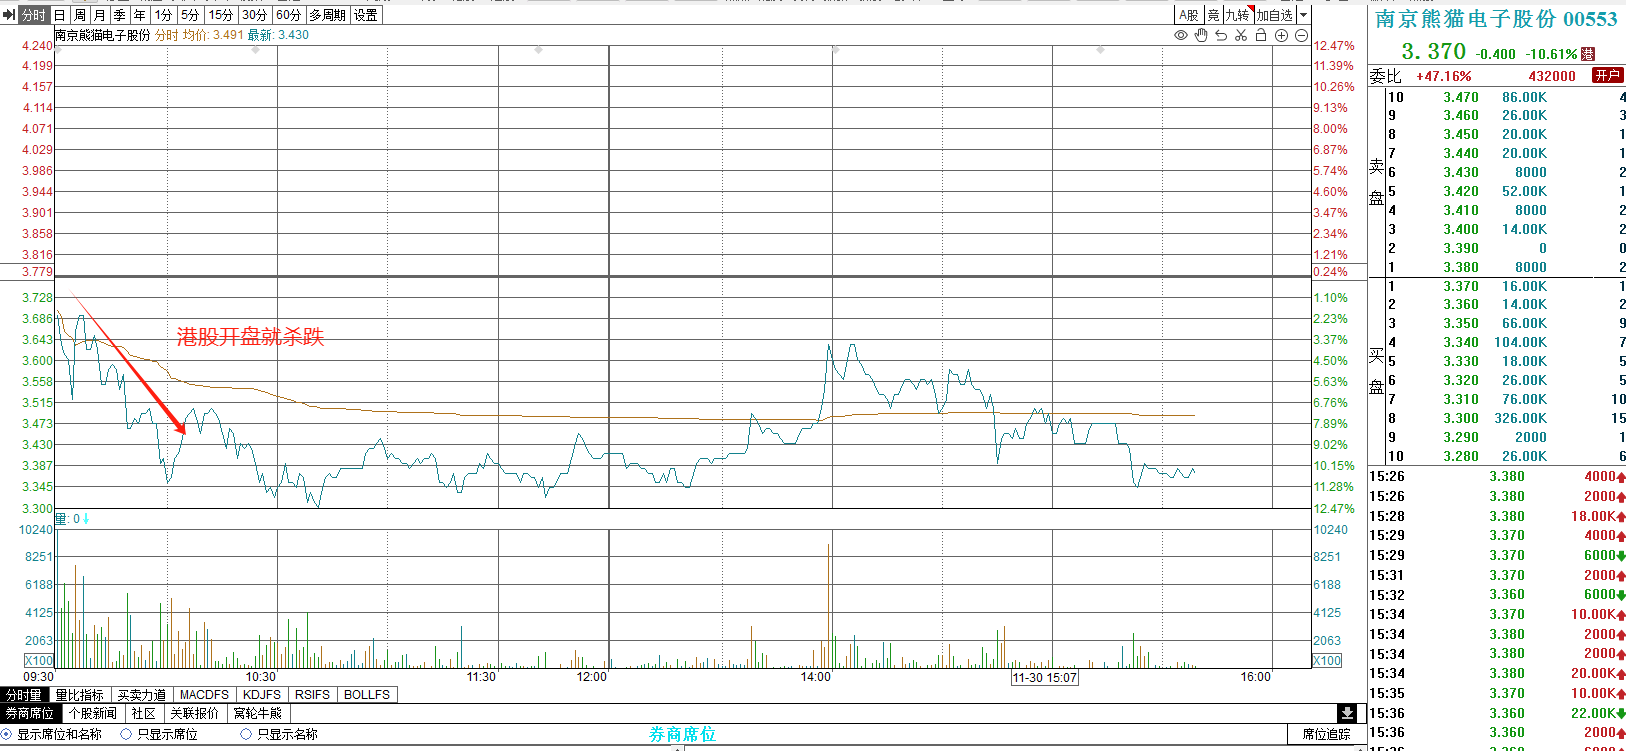
Task: Open 关联报价 related quotes tab
Action: [x=194, y=714]
